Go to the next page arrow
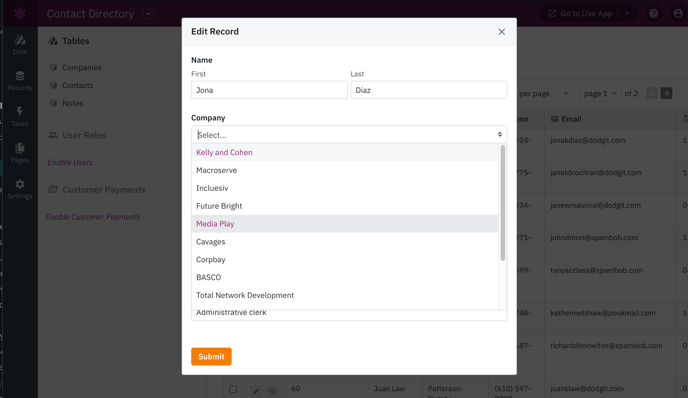 pyautogui.click(x=666, y=93)
